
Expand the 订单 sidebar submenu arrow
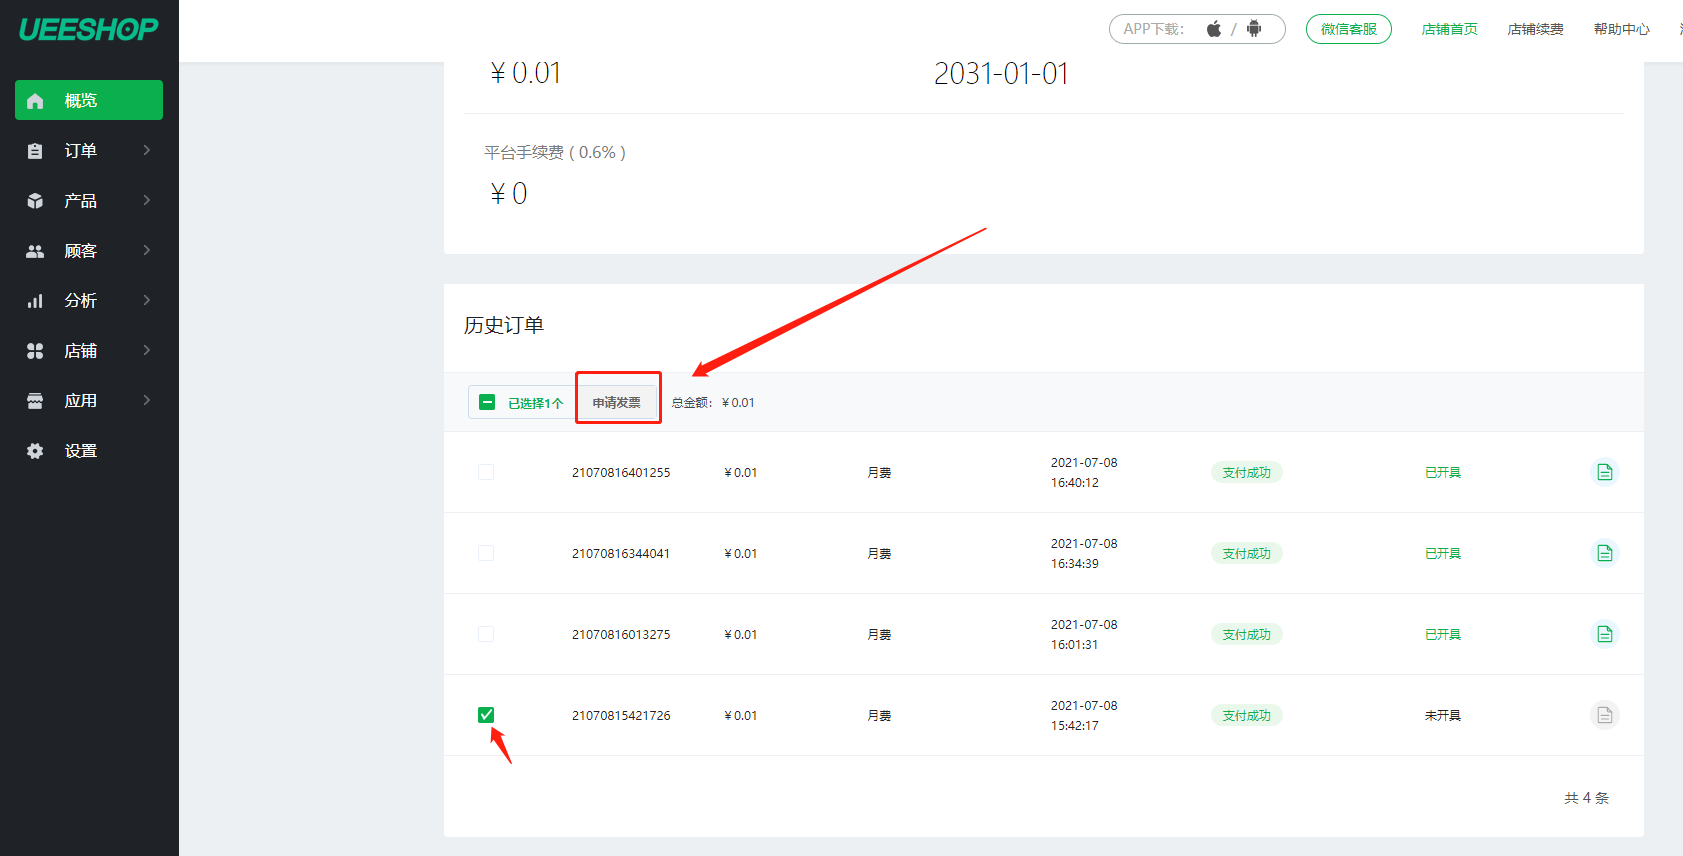[x=147, y=150]
